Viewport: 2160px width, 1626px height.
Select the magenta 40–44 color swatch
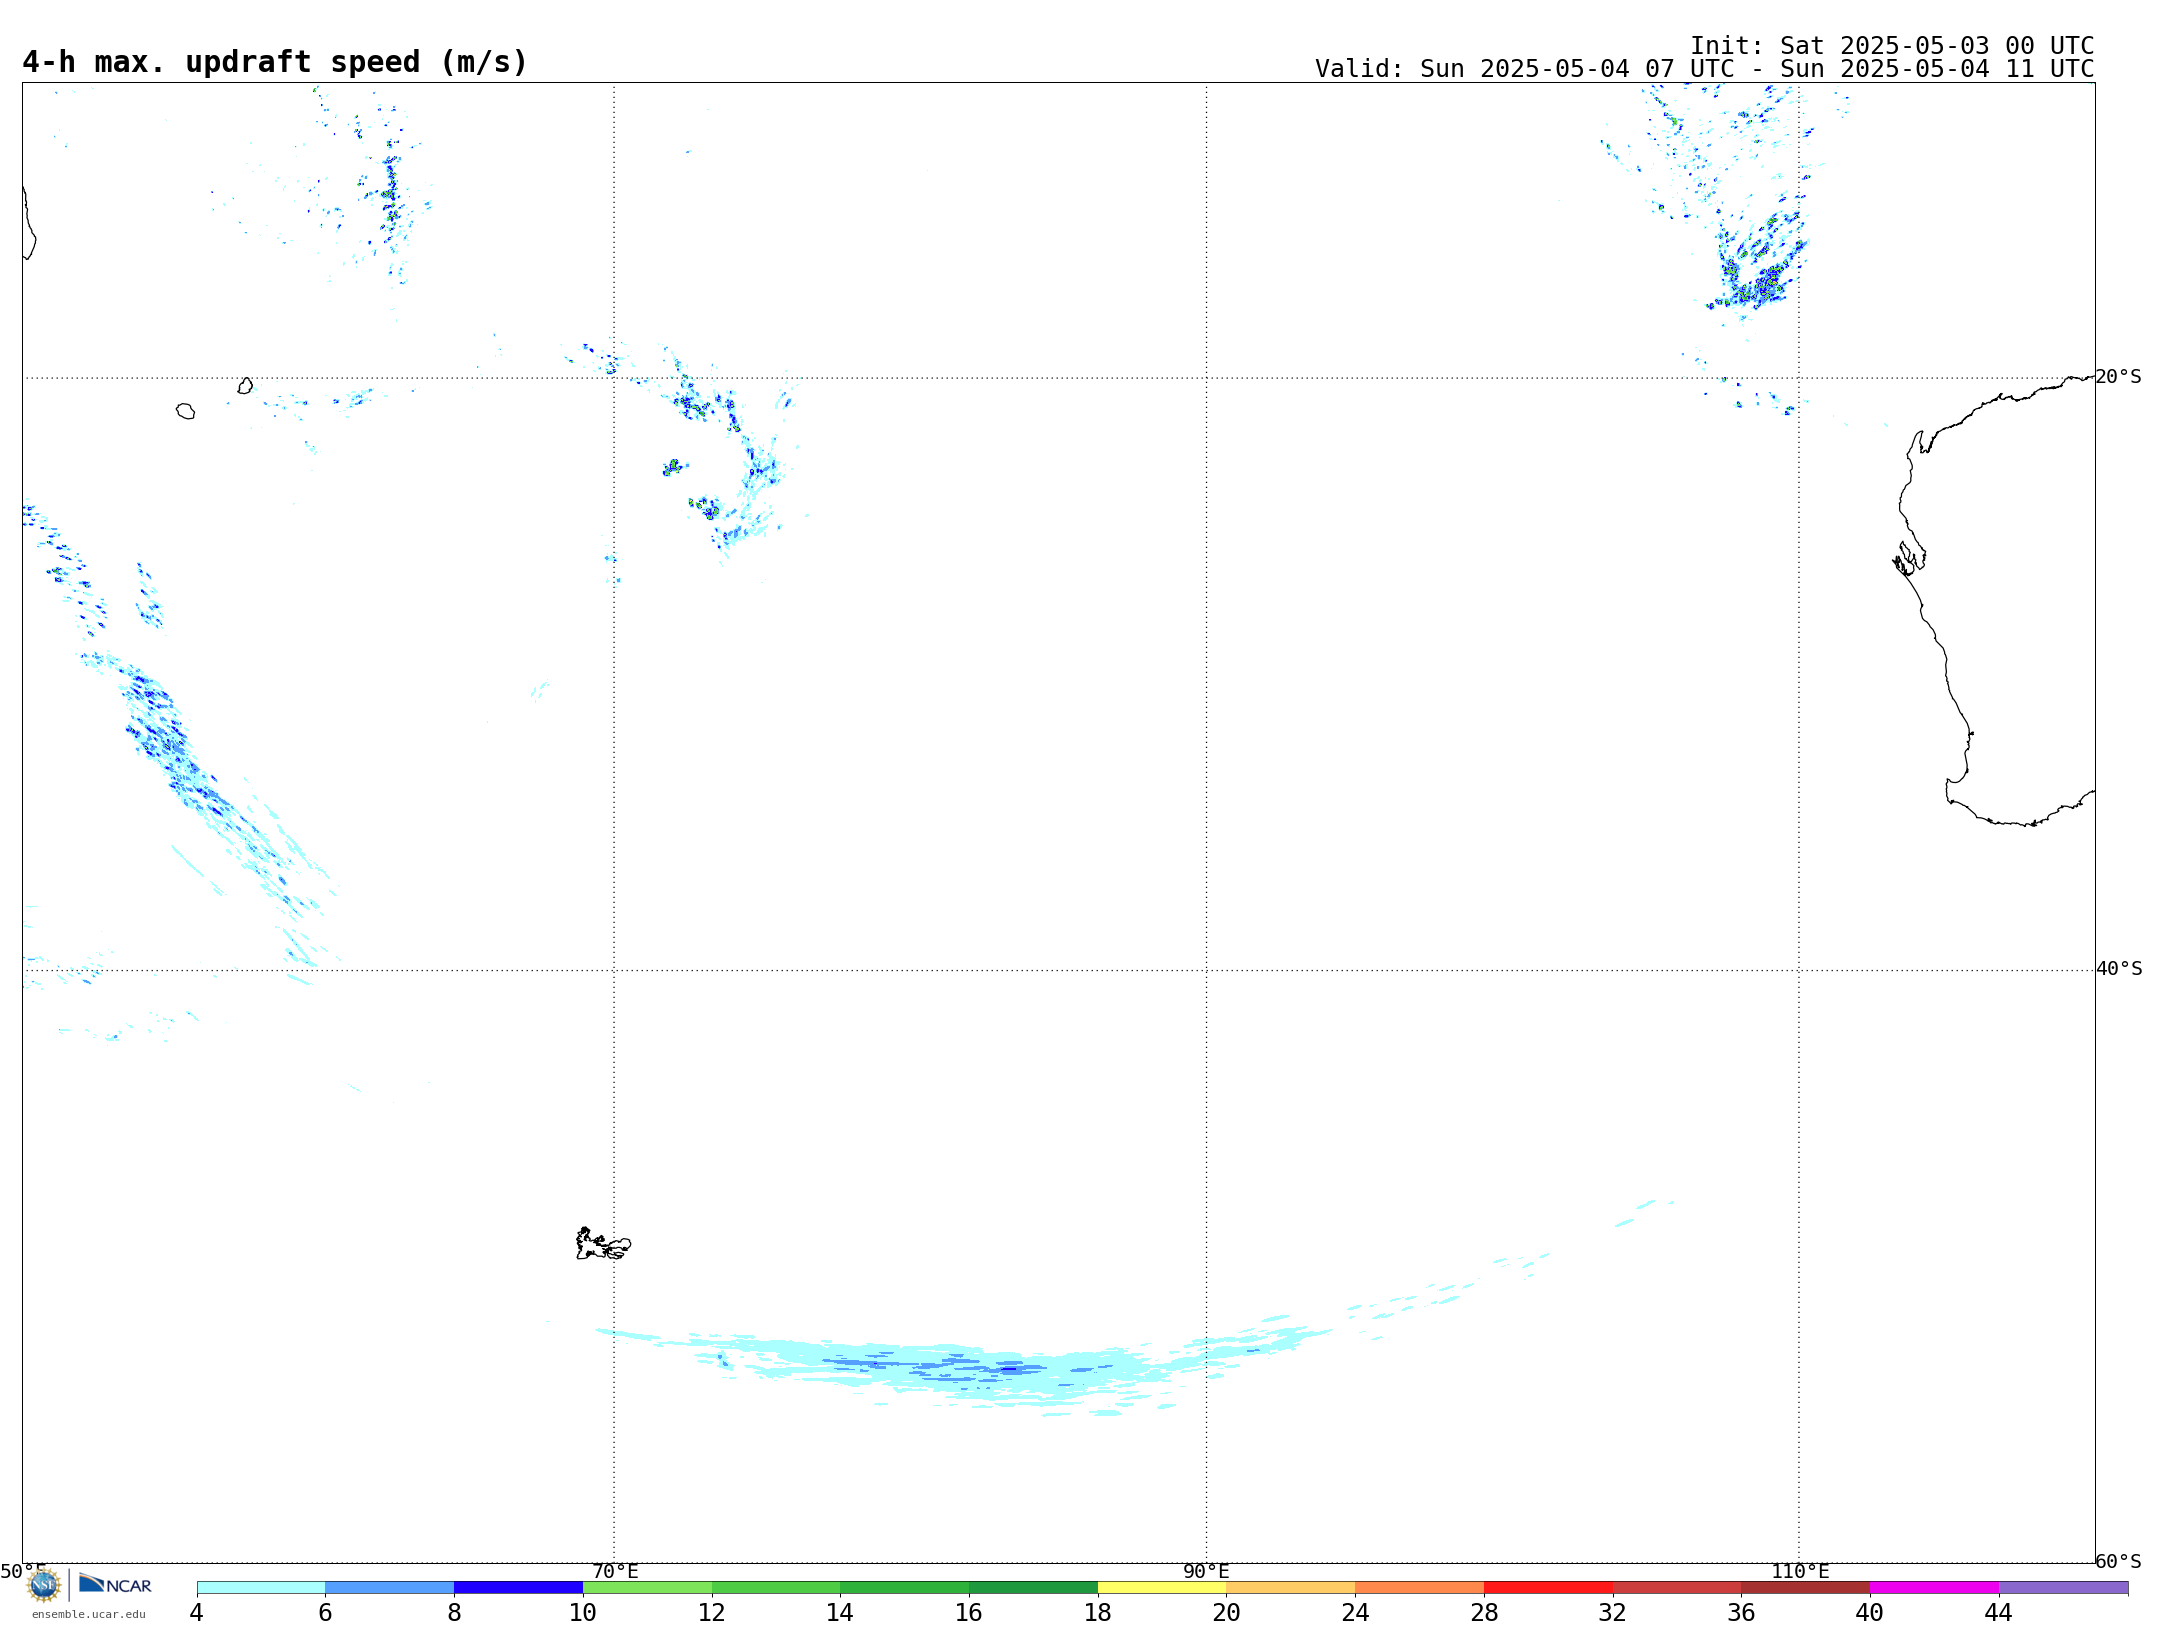(1935, 1587)
